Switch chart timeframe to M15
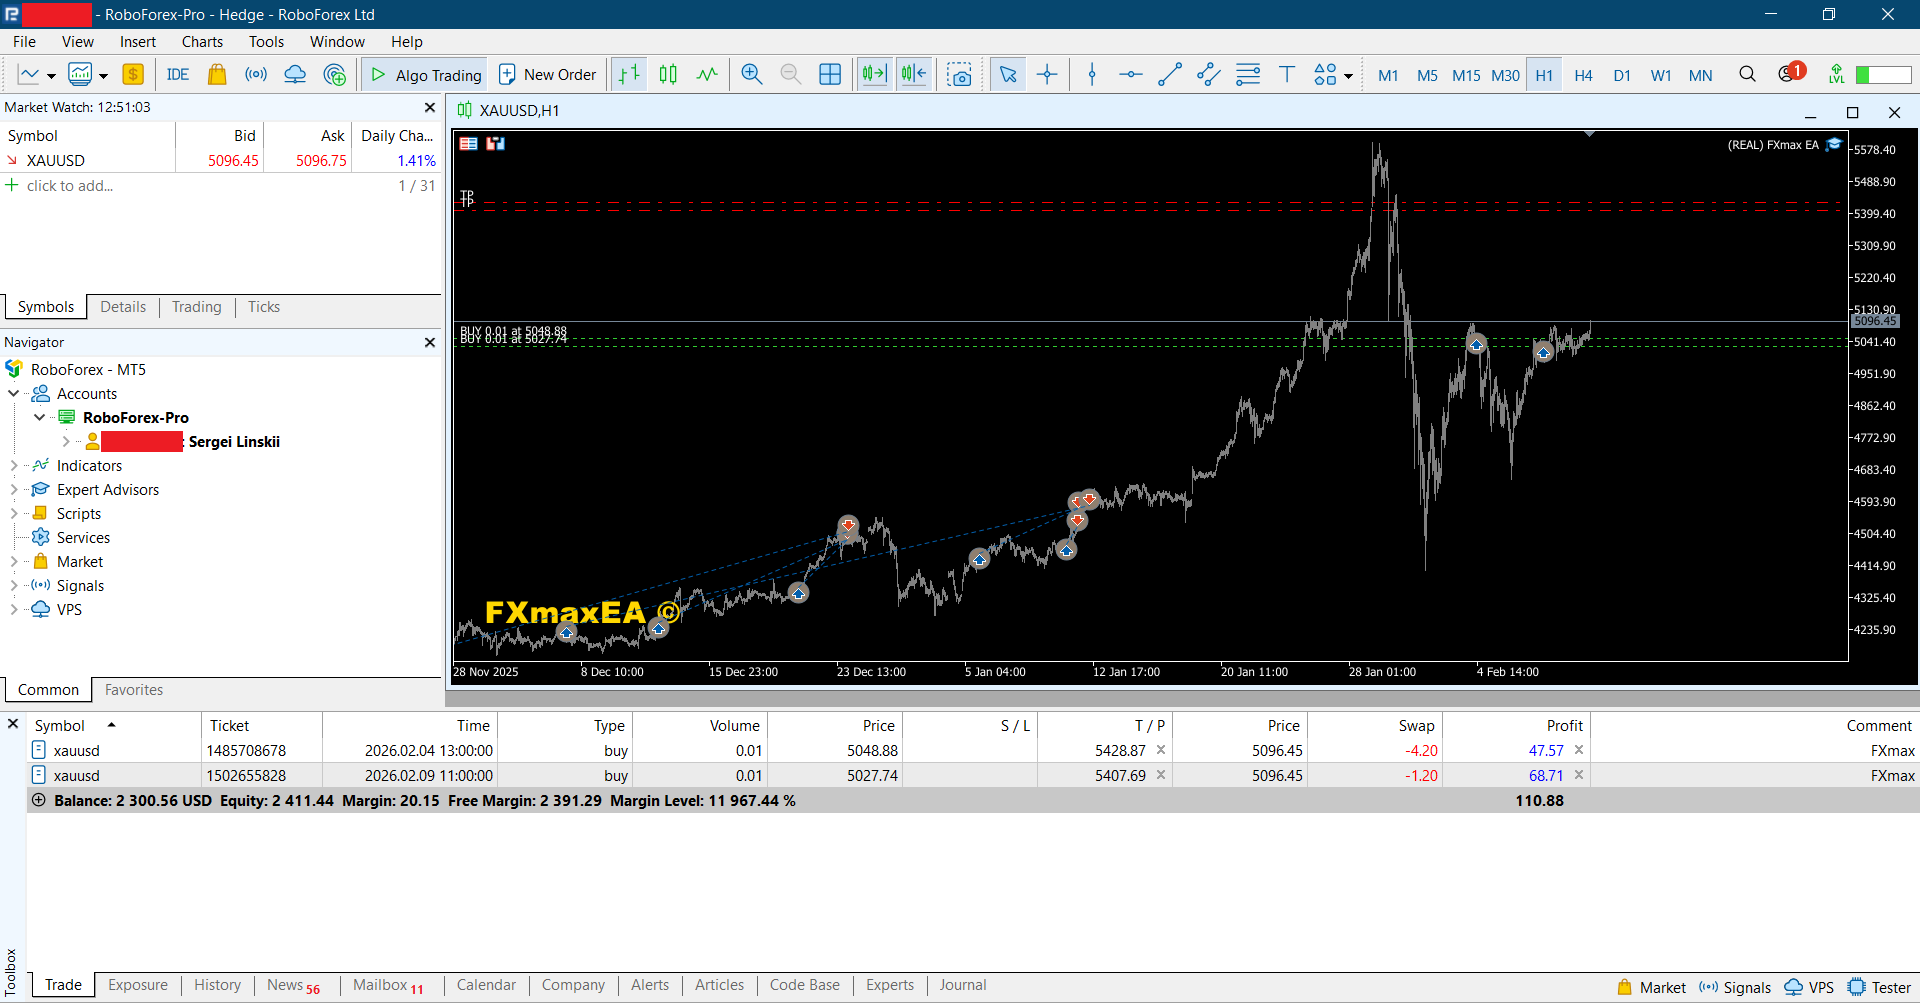Screen dimensions: 1920x1003 (x=1466, y=75)
